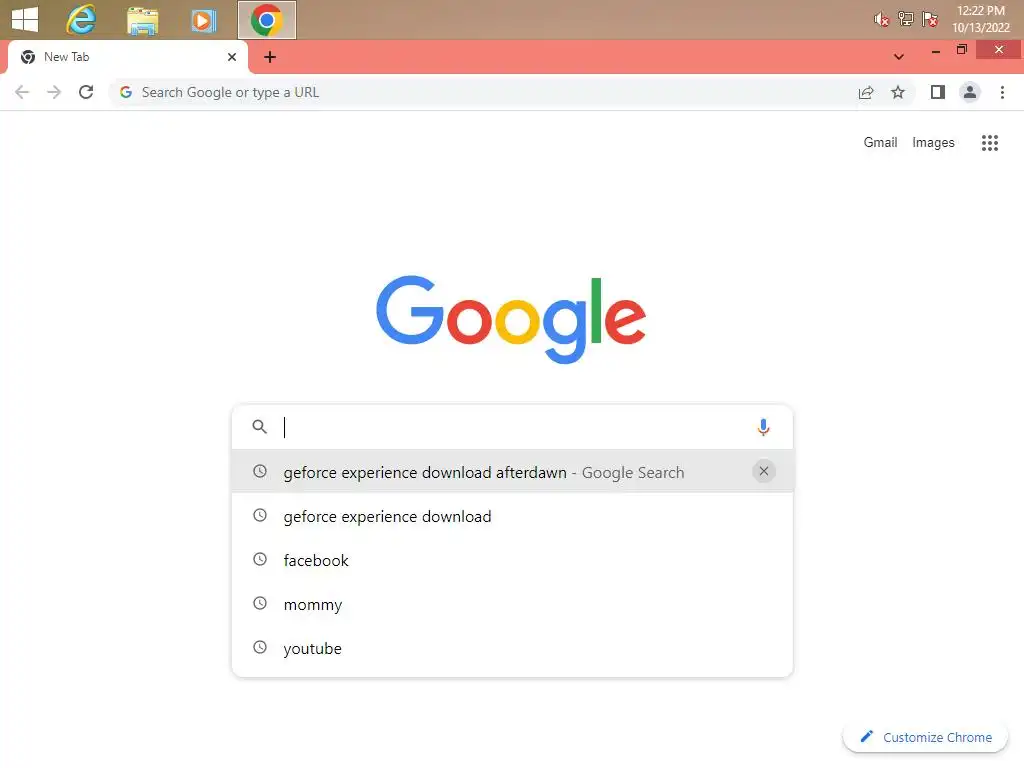1024x768 pixels.
Task: Open the Gmail link
Action: (x=880, y=142)
